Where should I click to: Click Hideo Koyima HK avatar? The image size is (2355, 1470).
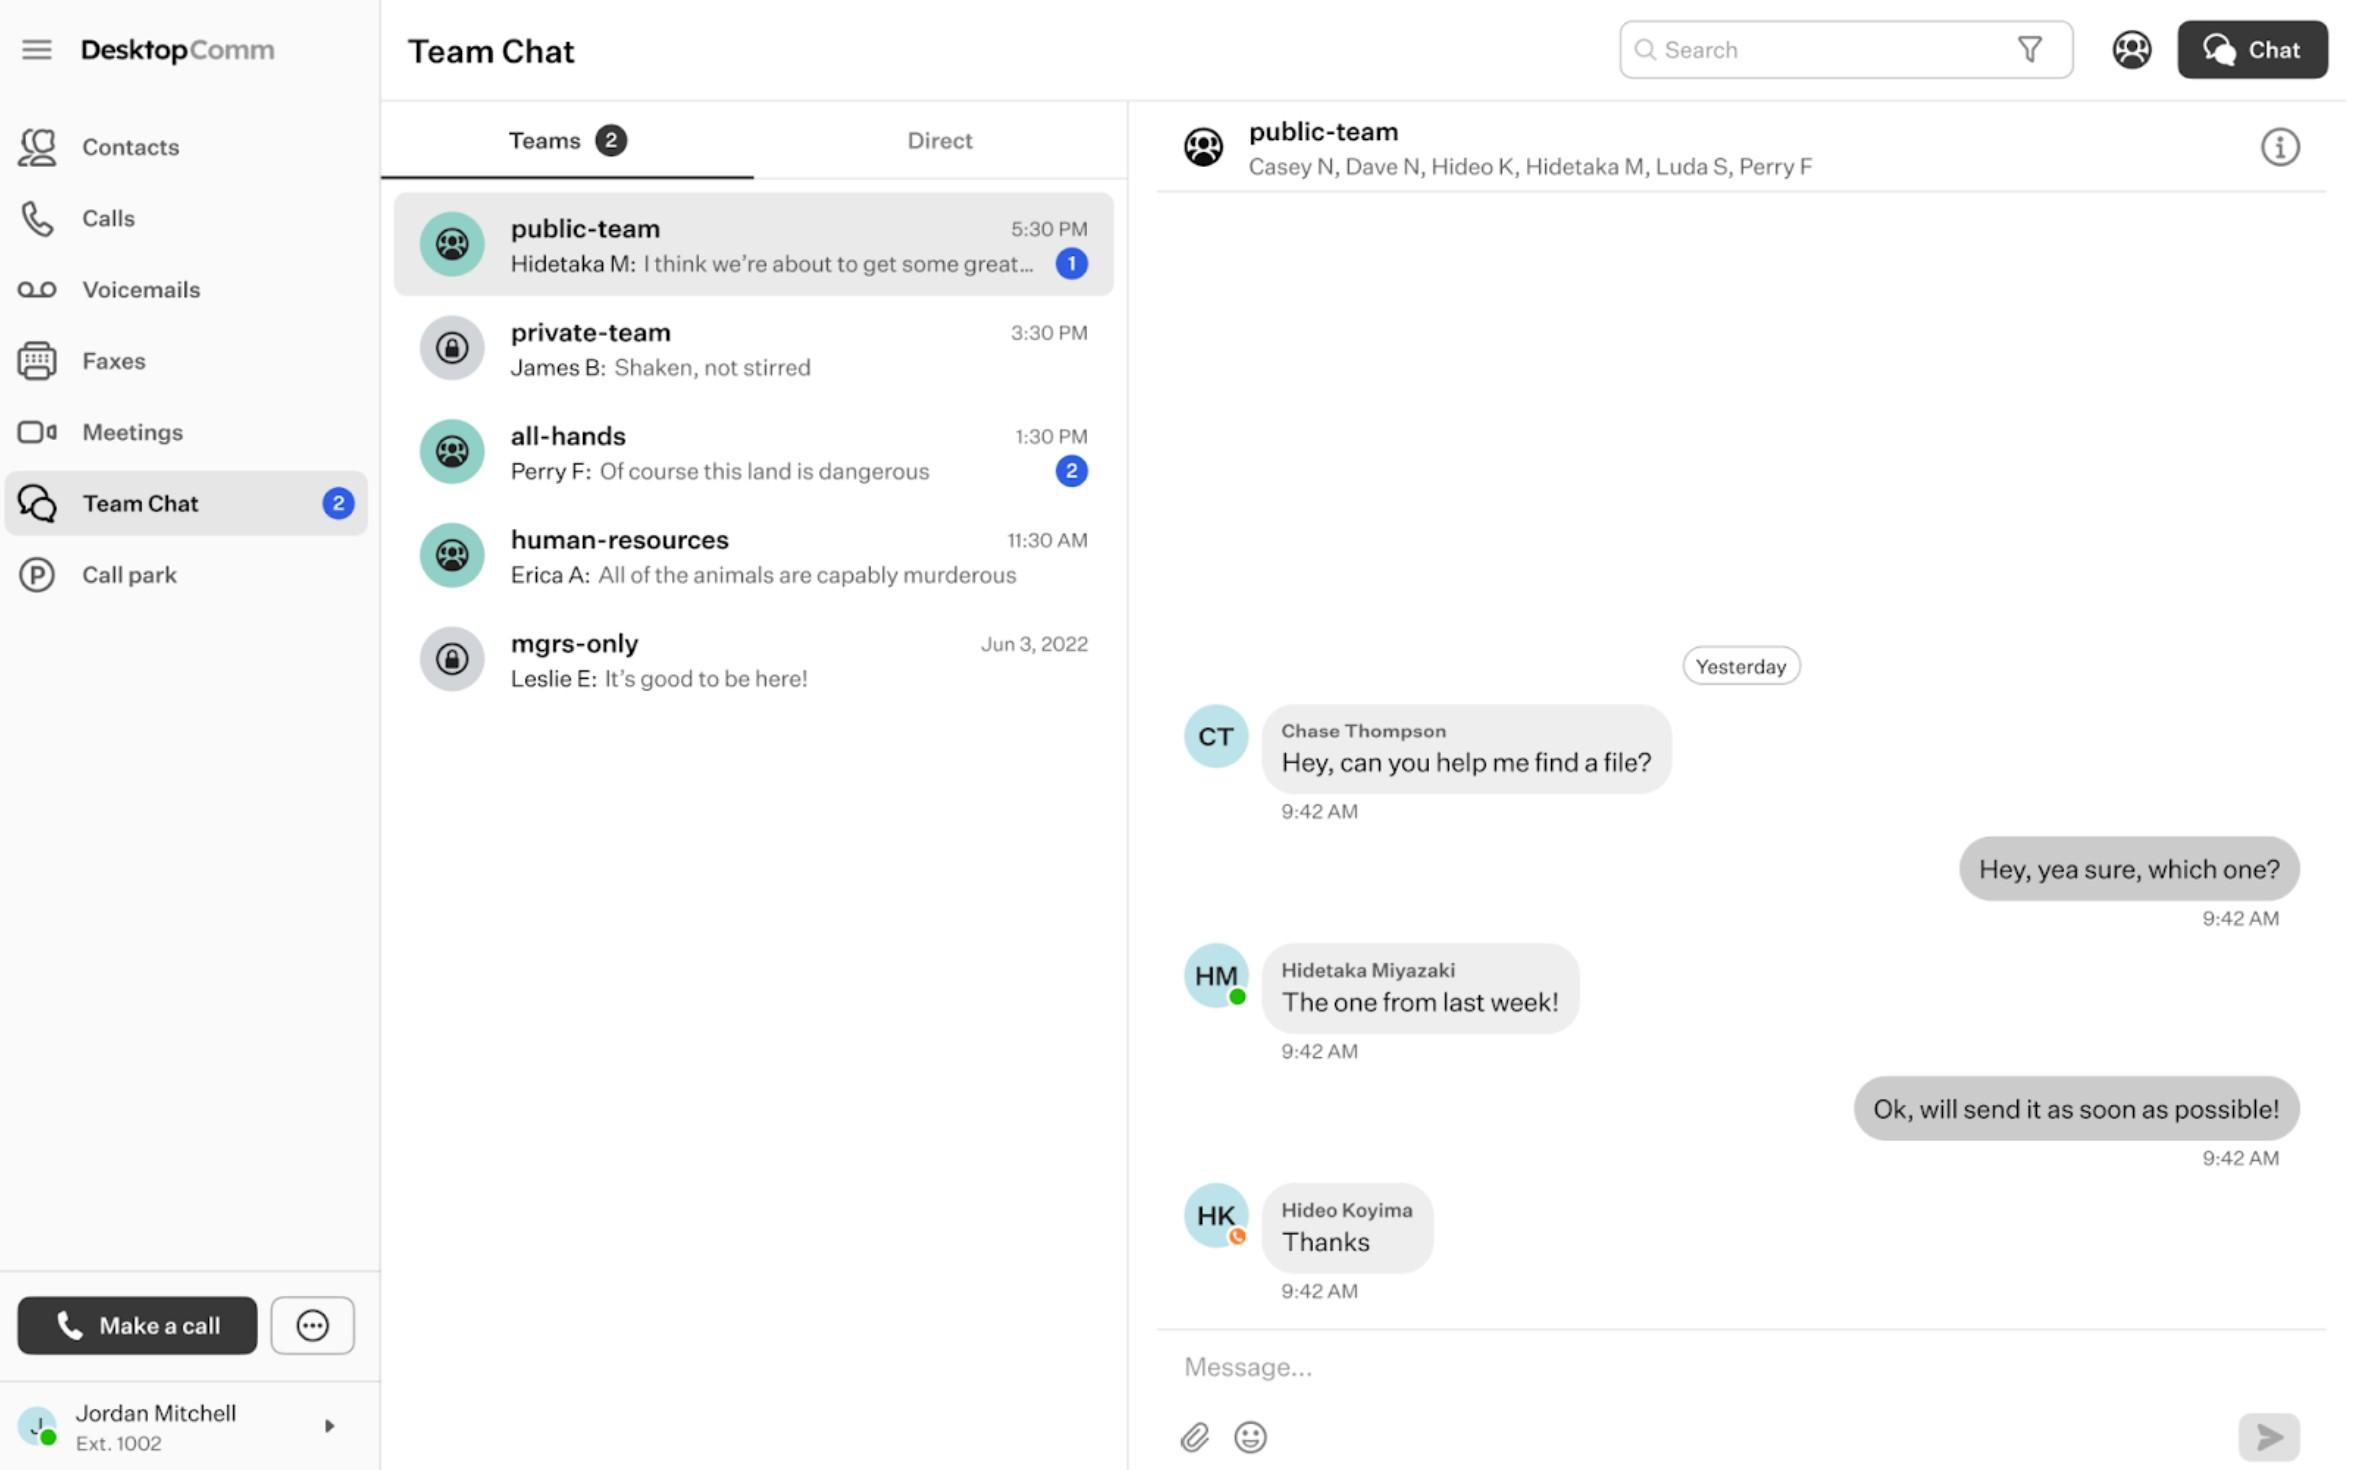(x=1215, y=1216)
